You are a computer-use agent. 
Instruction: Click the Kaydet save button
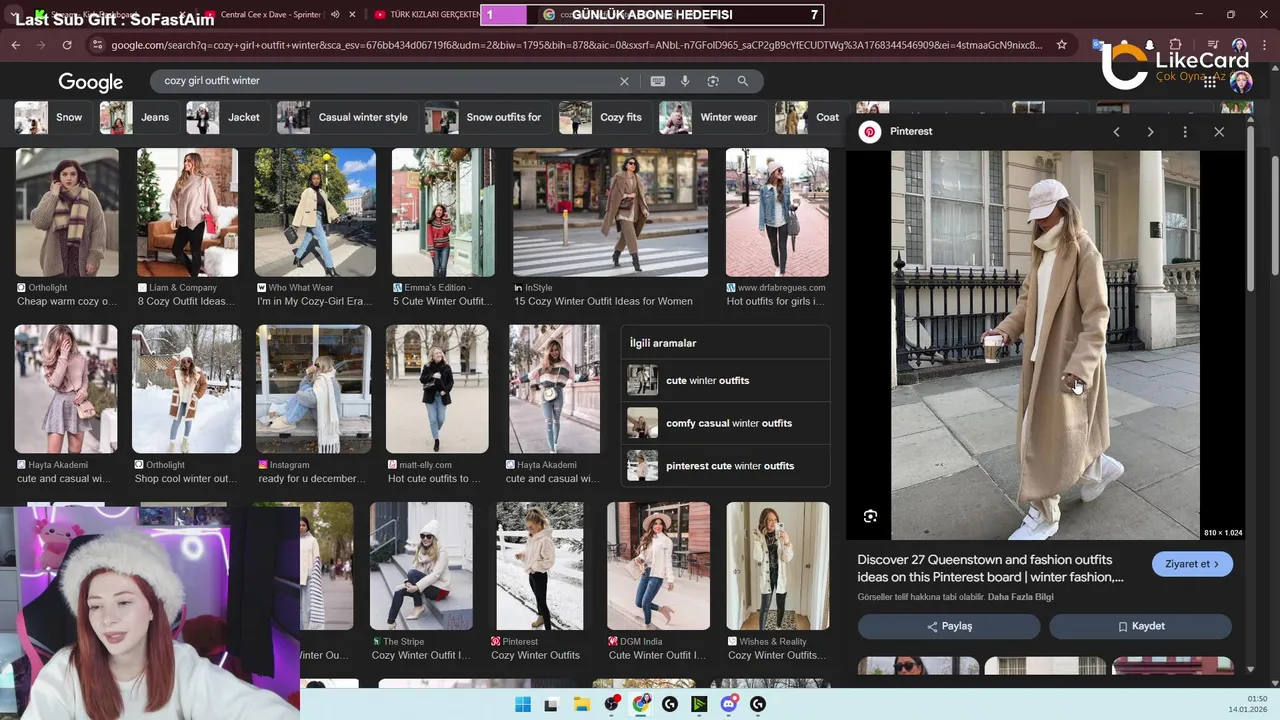tap(1140, 626)
